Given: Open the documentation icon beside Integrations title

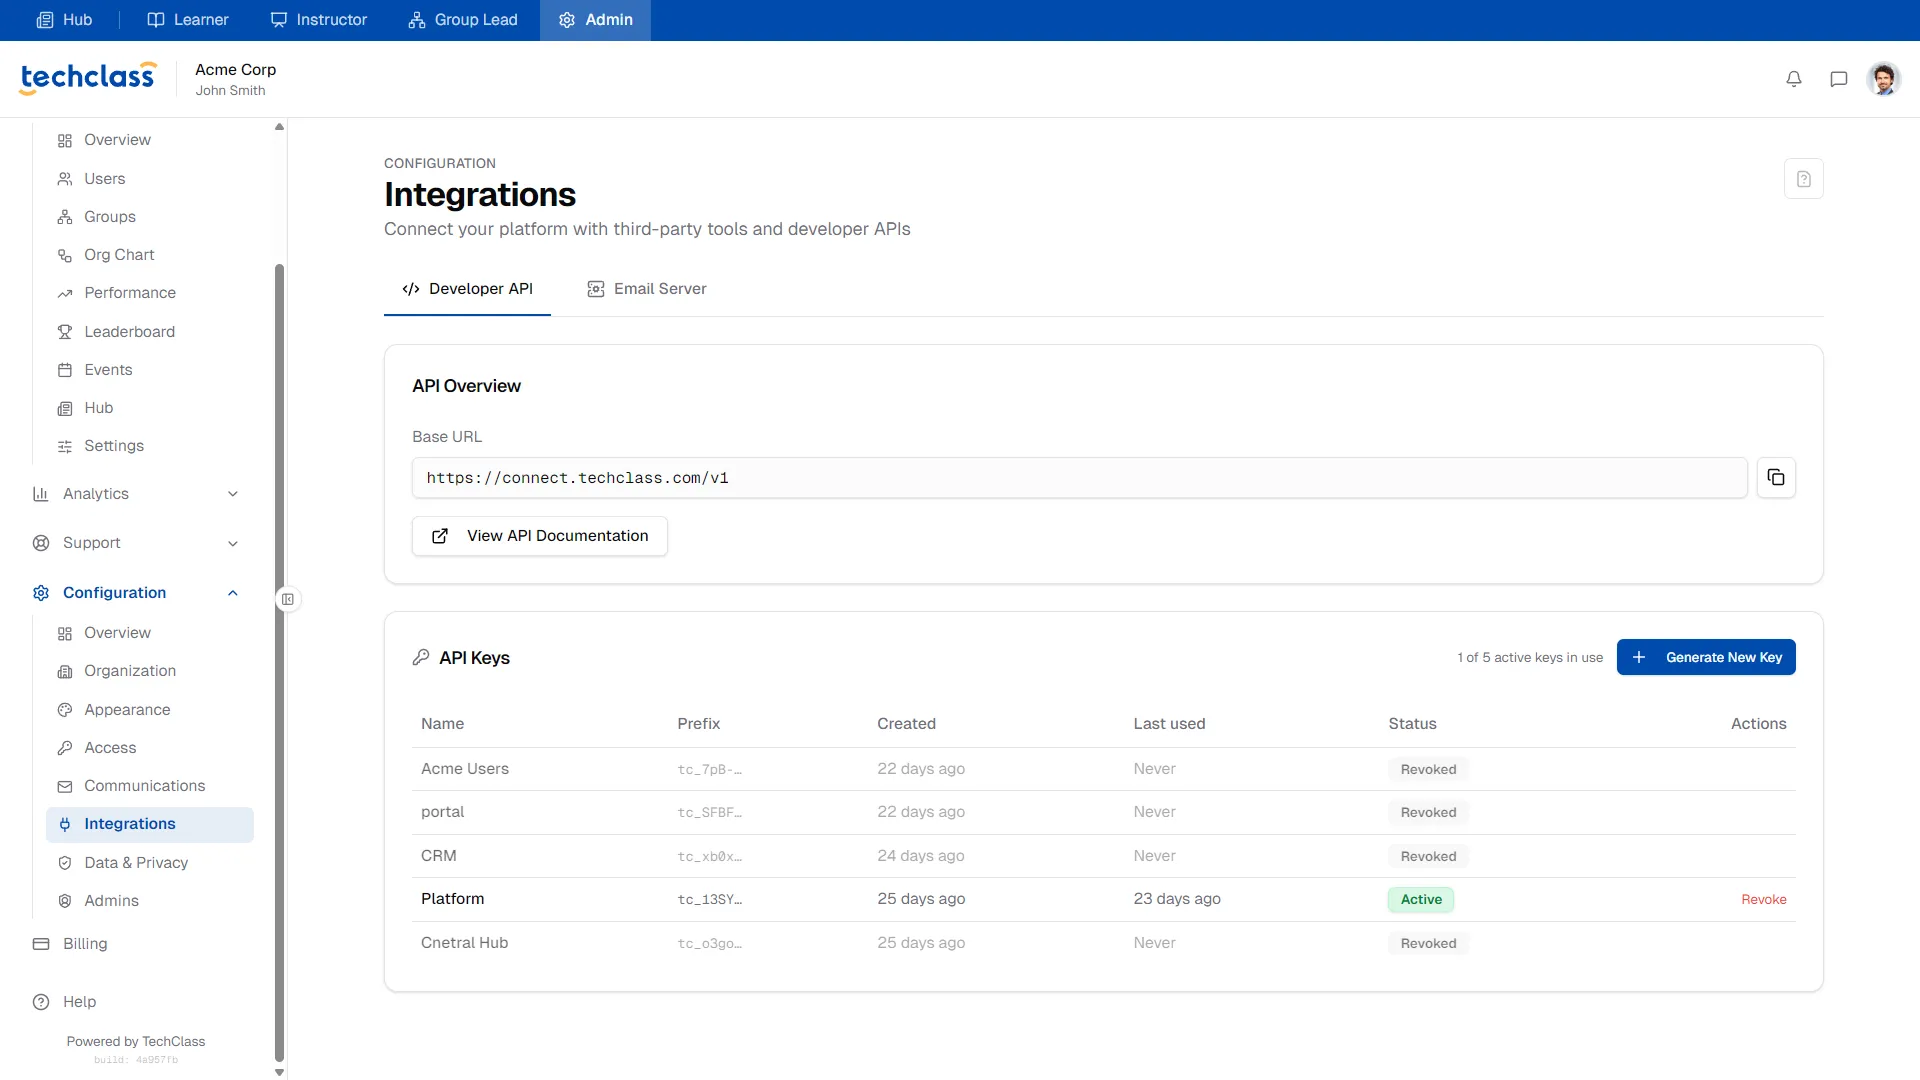Looking at the screenshot, I should 1804,179.
